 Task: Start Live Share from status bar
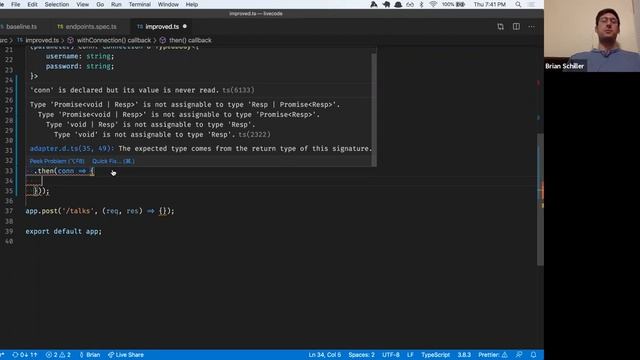[126, 355]
